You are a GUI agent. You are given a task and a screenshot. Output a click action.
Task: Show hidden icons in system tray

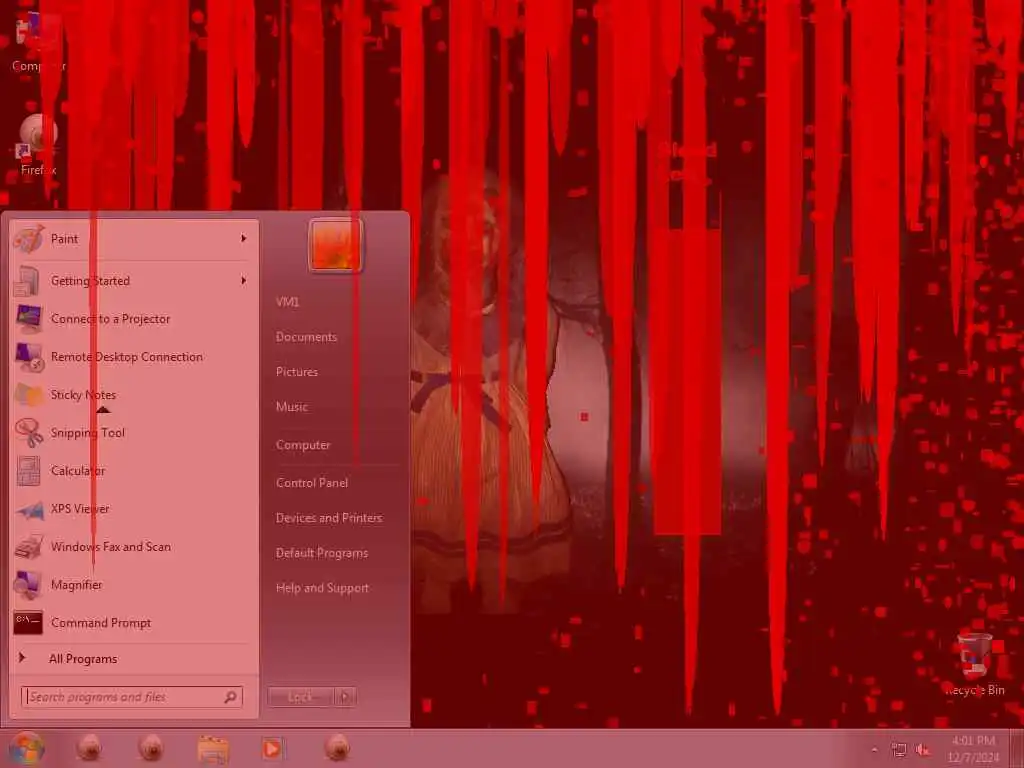click(x=874, y=750)
